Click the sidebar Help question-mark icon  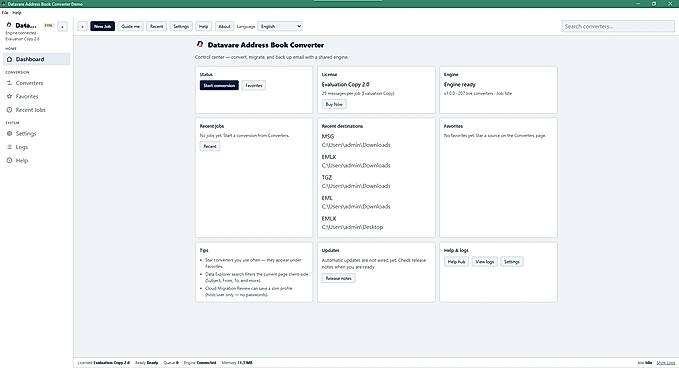[10, 160]
